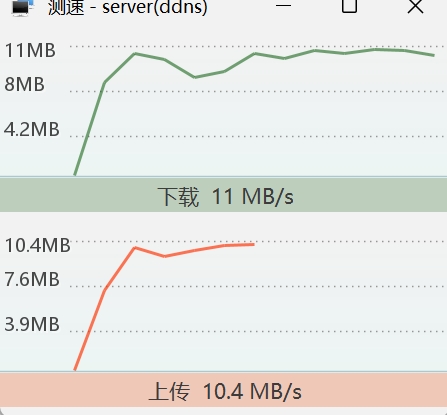Click the right end of green download line
The width and height of the screenshot is (447, 415).
[433, 55]
